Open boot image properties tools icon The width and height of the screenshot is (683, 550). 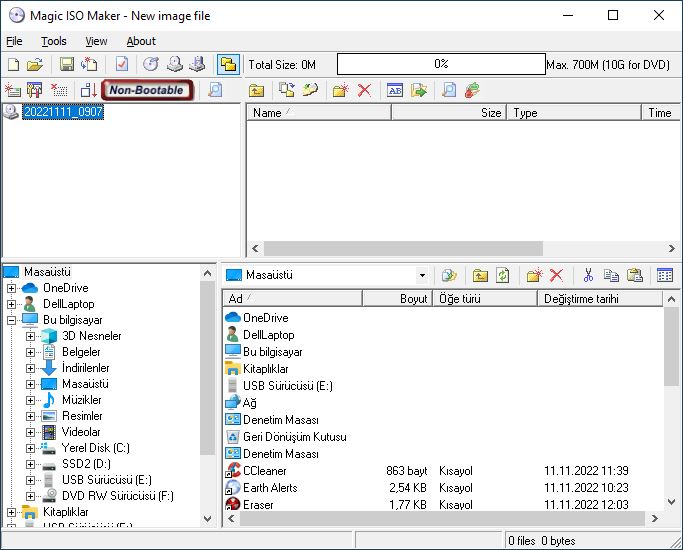pyautogui.click(x=35, y=90)
